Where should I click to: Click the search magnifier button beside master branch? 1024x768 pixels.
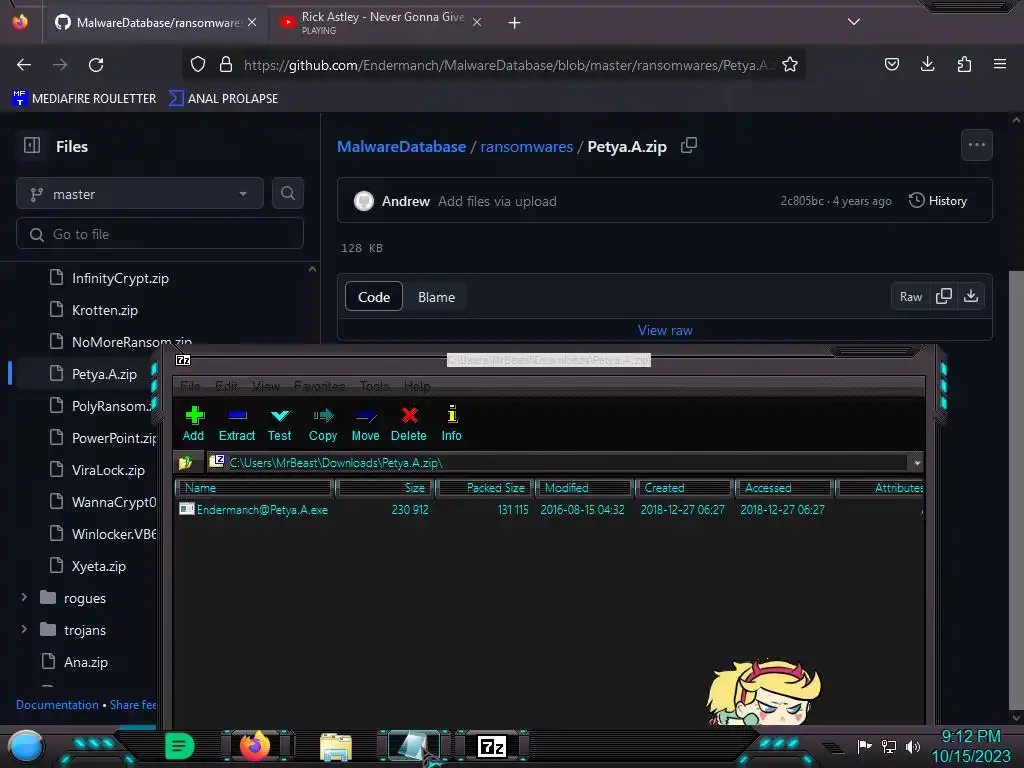point(287,193)
